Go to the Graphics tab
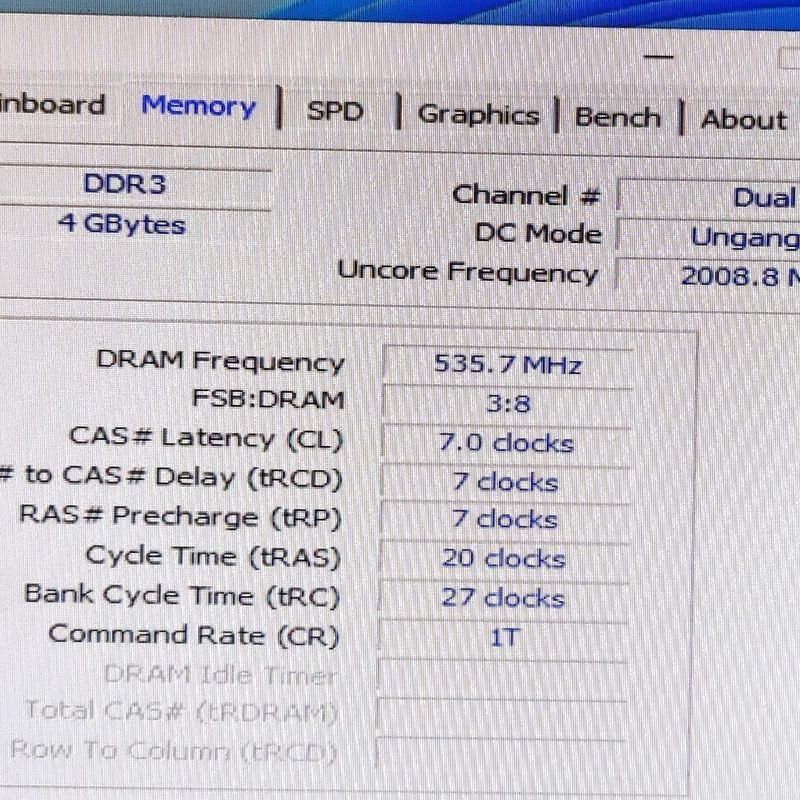Image resolution: width=800 pixels, height=800 pixels. click(x=477, y=114)
